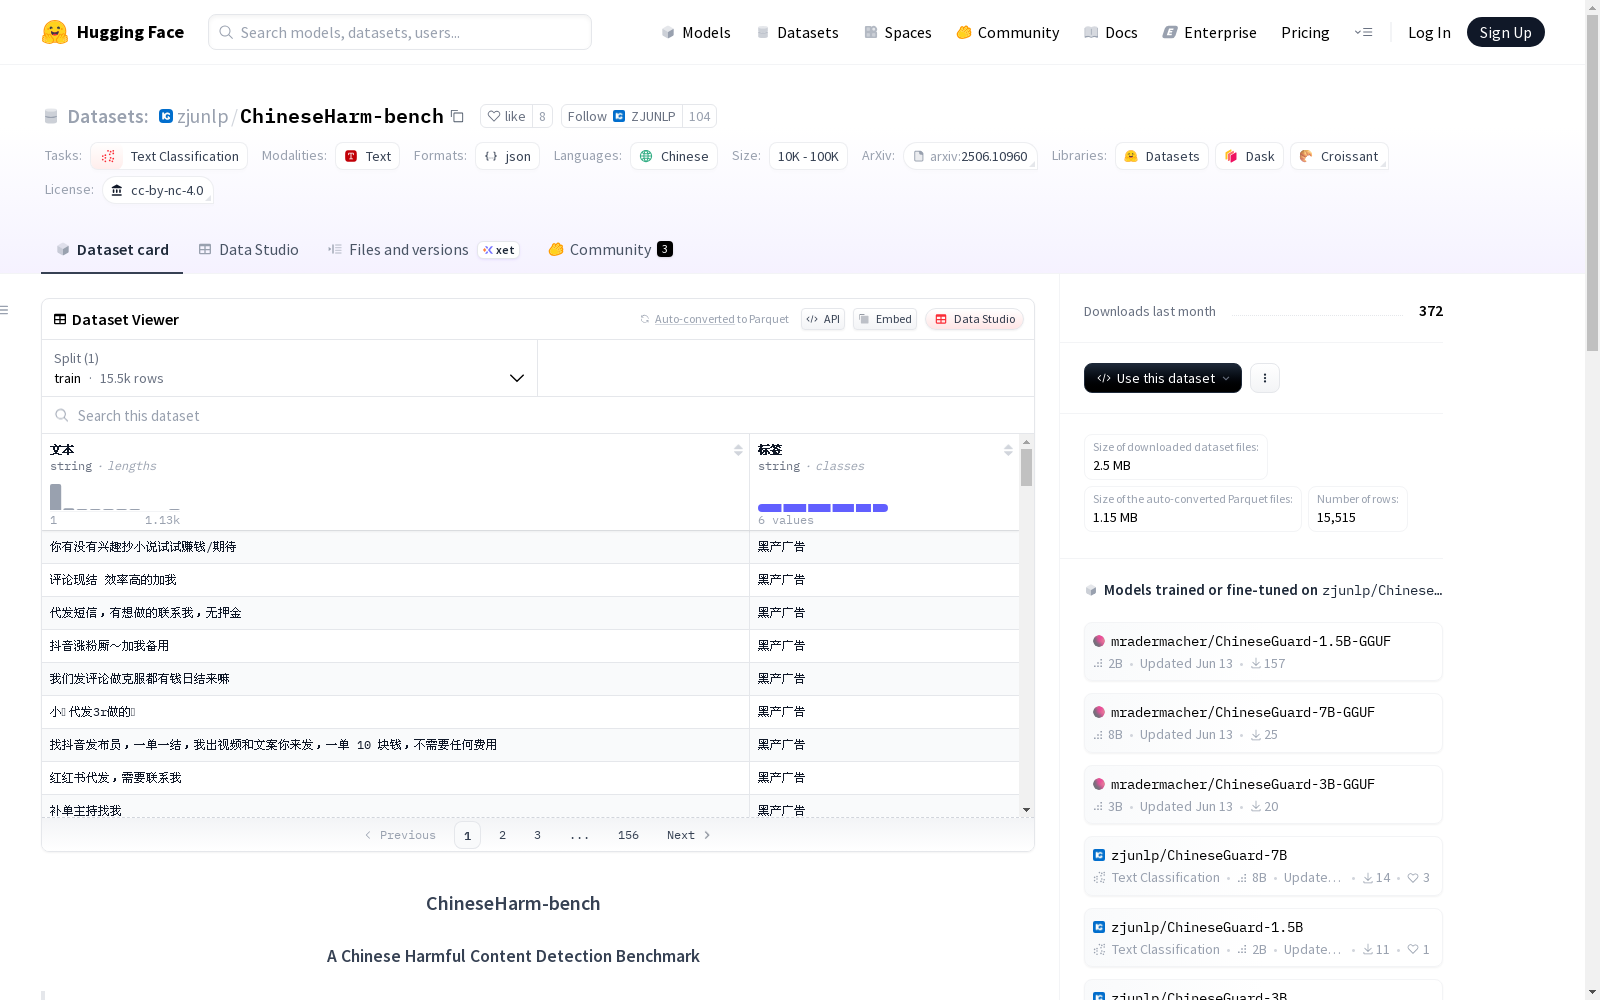Open the zjunlp/ChineseGuard-1.5B model
Image resolution: width=1600 pixels, height=1000 pixels.
(1263, 938)
